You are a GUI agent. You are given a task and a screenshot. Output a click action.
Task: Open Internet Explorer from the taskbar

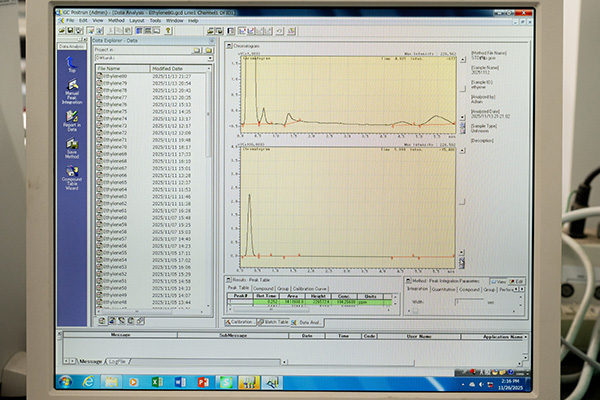click(88, 382)
